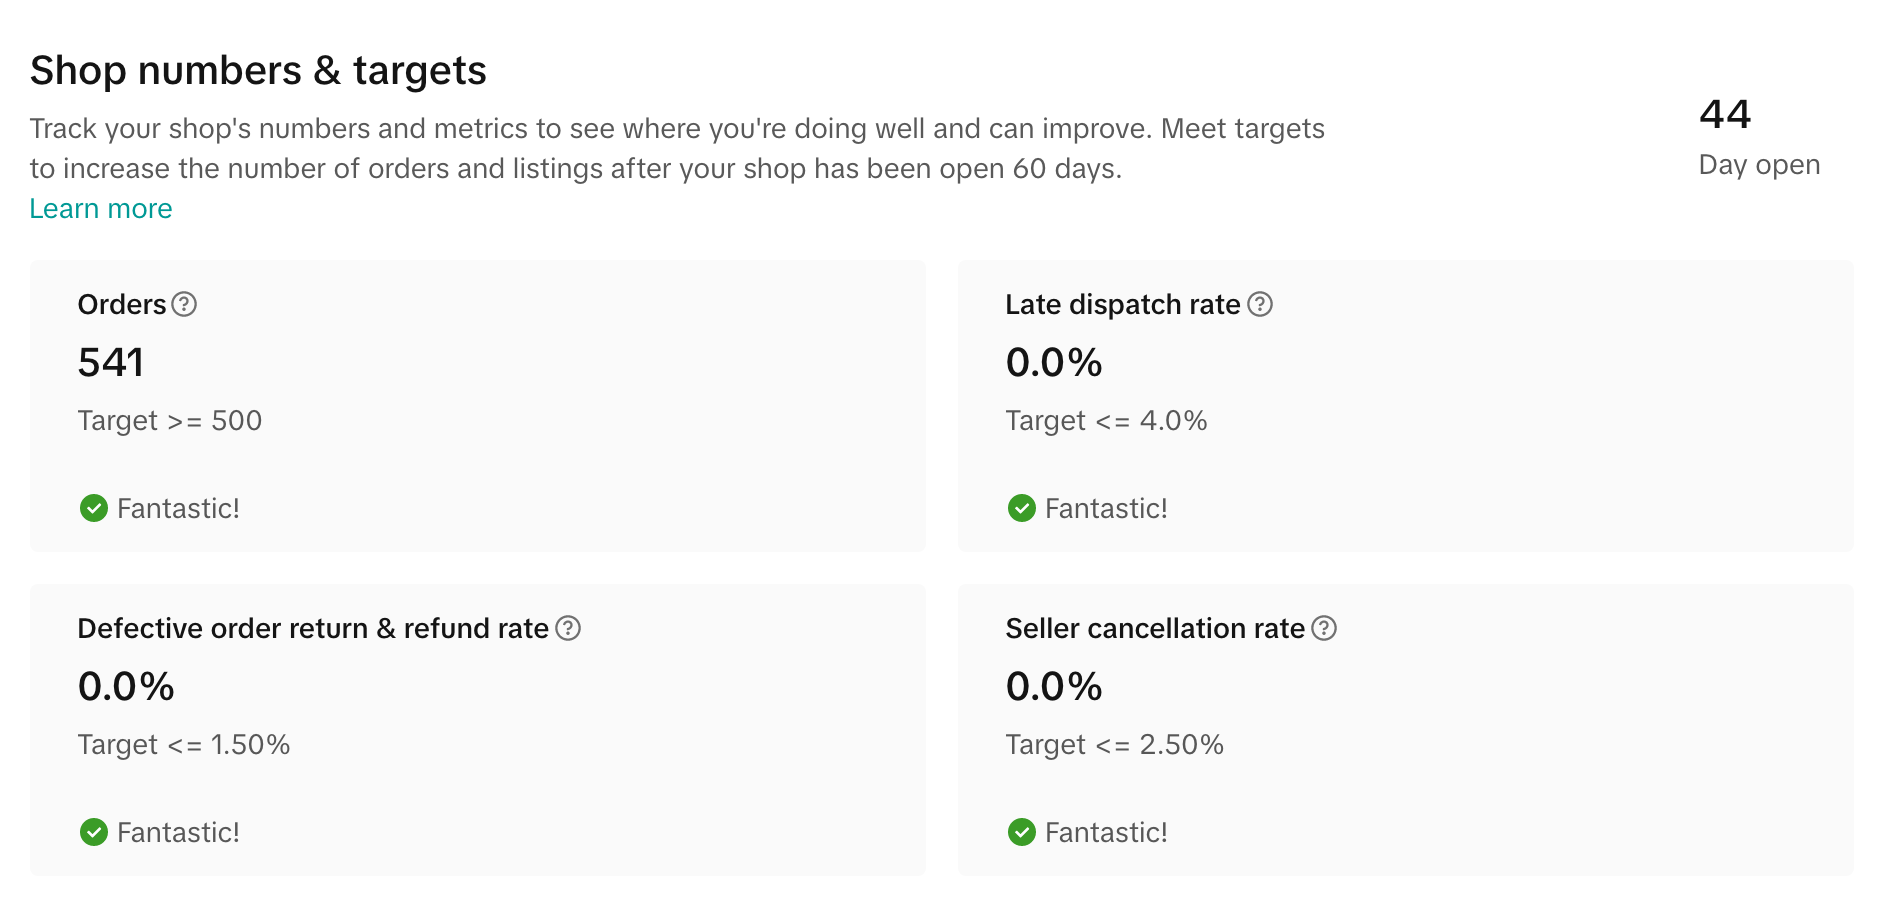Viewport: 1886px width, 906px height.
Task: Click the Shop numbers & targets heading
Action: tap(258, 71)
